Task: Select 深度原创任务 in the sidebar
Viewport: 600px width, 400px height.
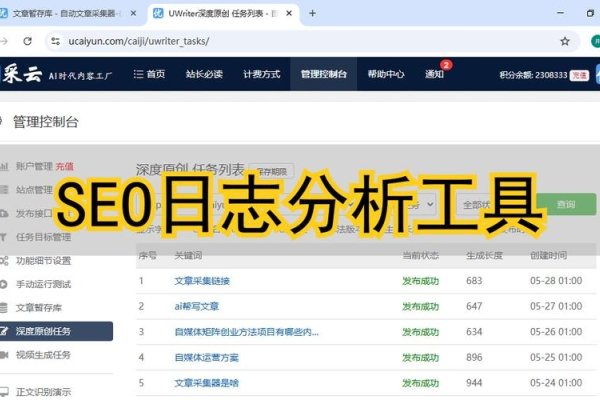Action: tap(56, 331)
